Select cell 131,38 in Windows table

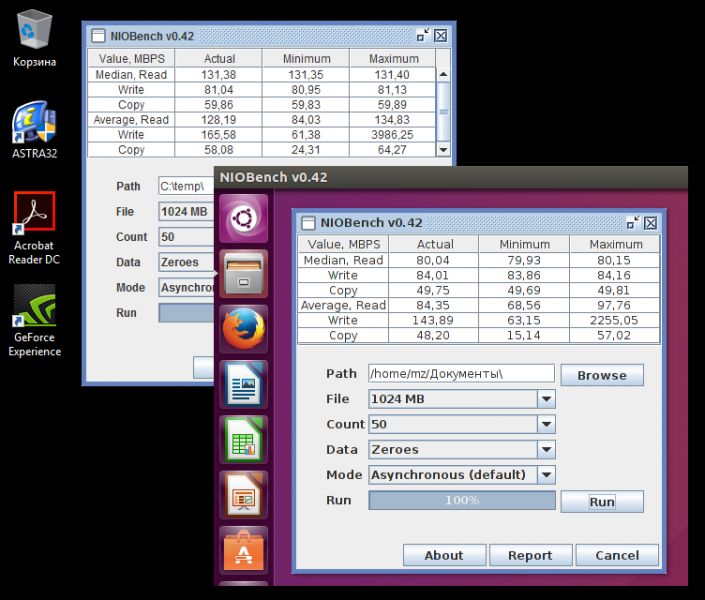tap(219, 75)
